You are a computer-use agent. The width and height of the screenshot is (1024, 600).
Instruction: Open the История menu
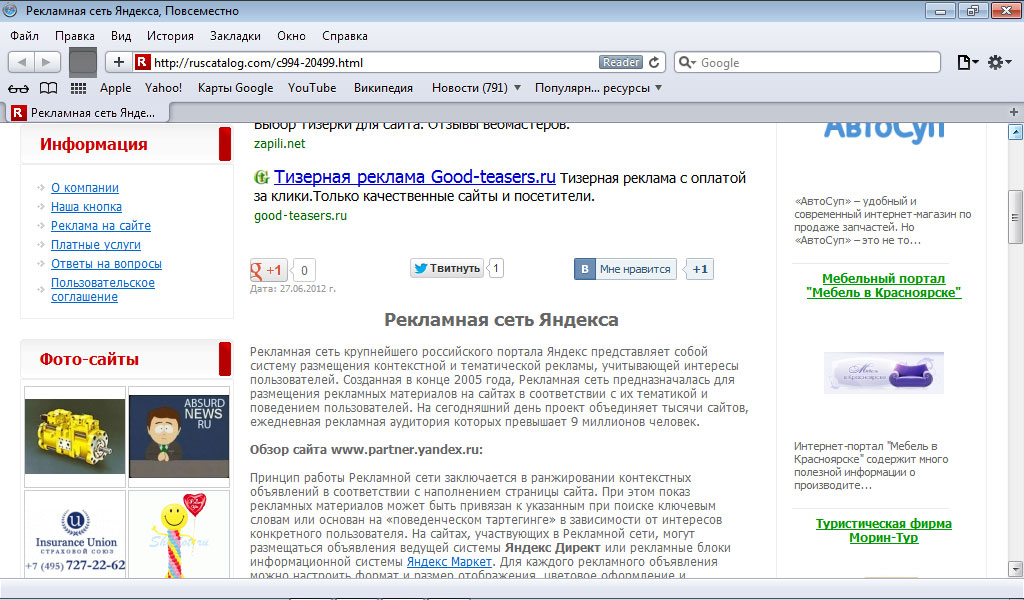(170, 36)
